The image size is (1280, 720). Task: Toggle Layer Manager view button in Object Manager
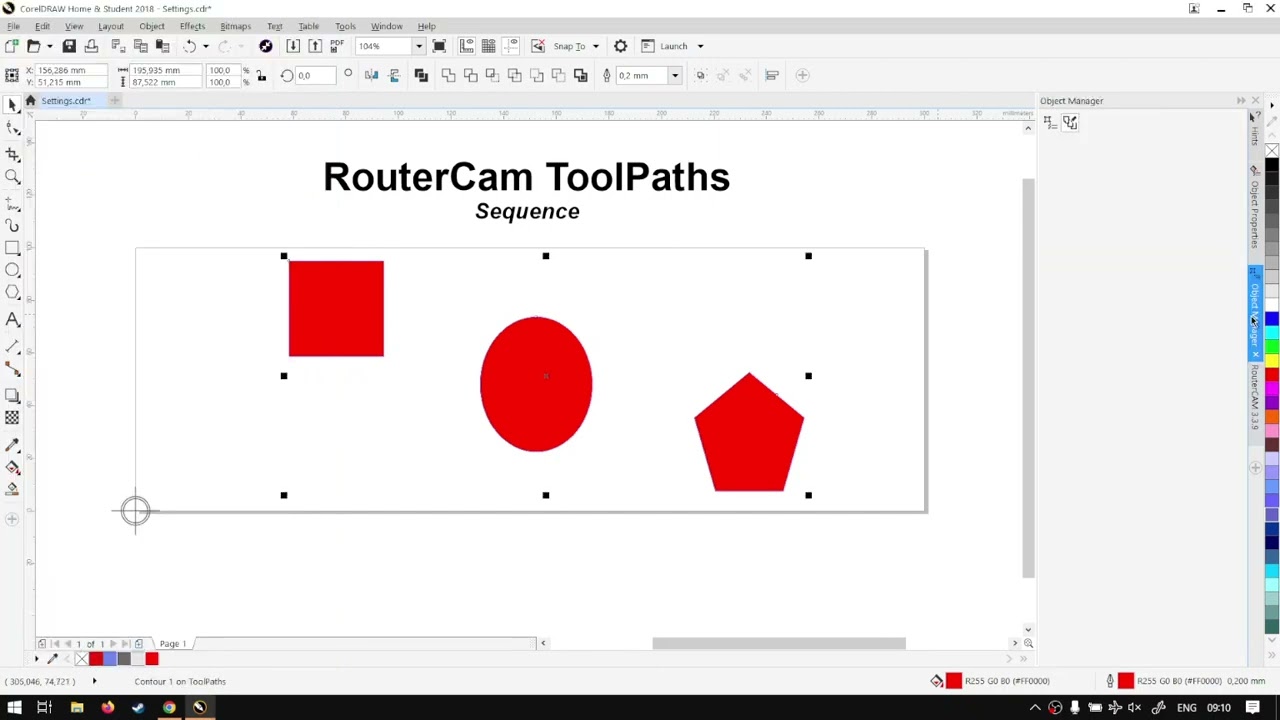click(1070, 122)
